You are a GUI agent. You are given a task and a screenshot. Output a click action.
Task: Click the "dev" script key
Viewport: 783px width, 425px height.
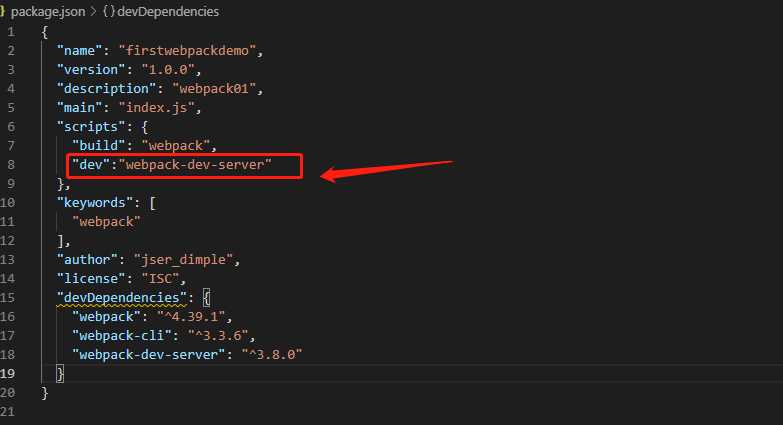tap(91, 164)
